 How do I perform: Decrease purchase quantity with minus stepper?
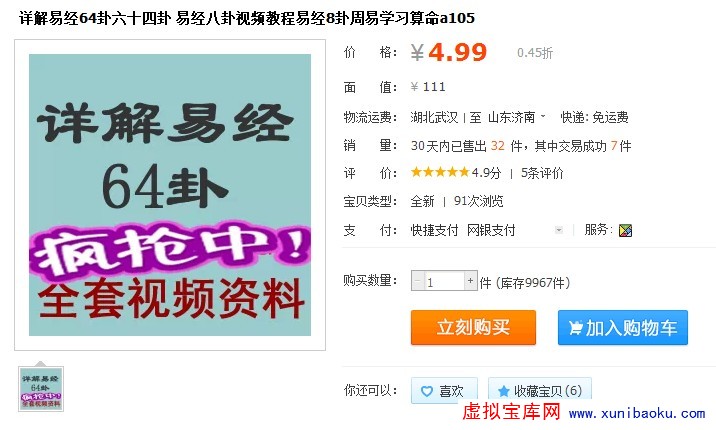tap(418, 281)
